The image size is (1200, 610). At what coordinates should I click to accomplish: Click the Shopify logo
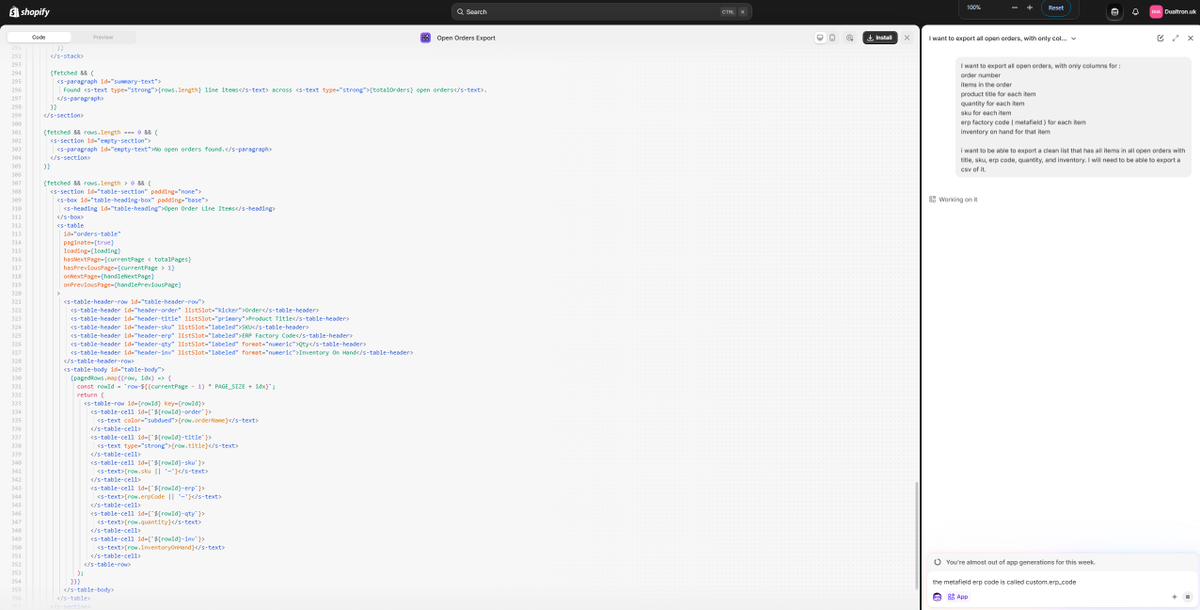pos(28,12)
